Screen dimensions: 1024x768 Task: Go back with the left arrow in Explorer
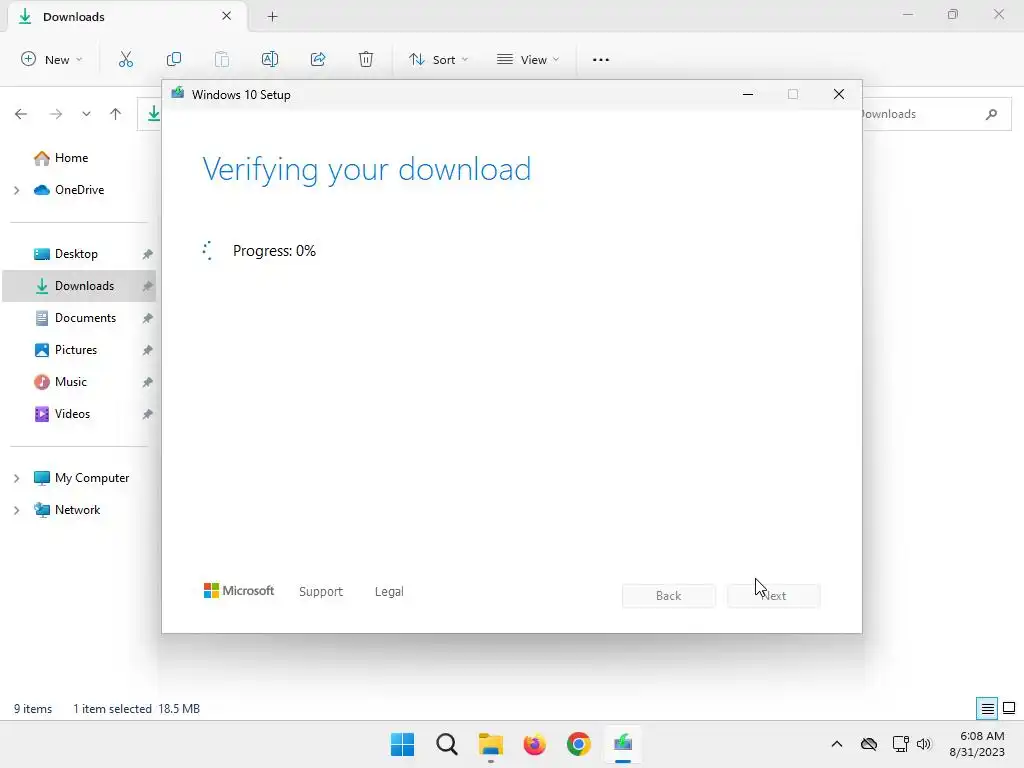click(21, 114)
